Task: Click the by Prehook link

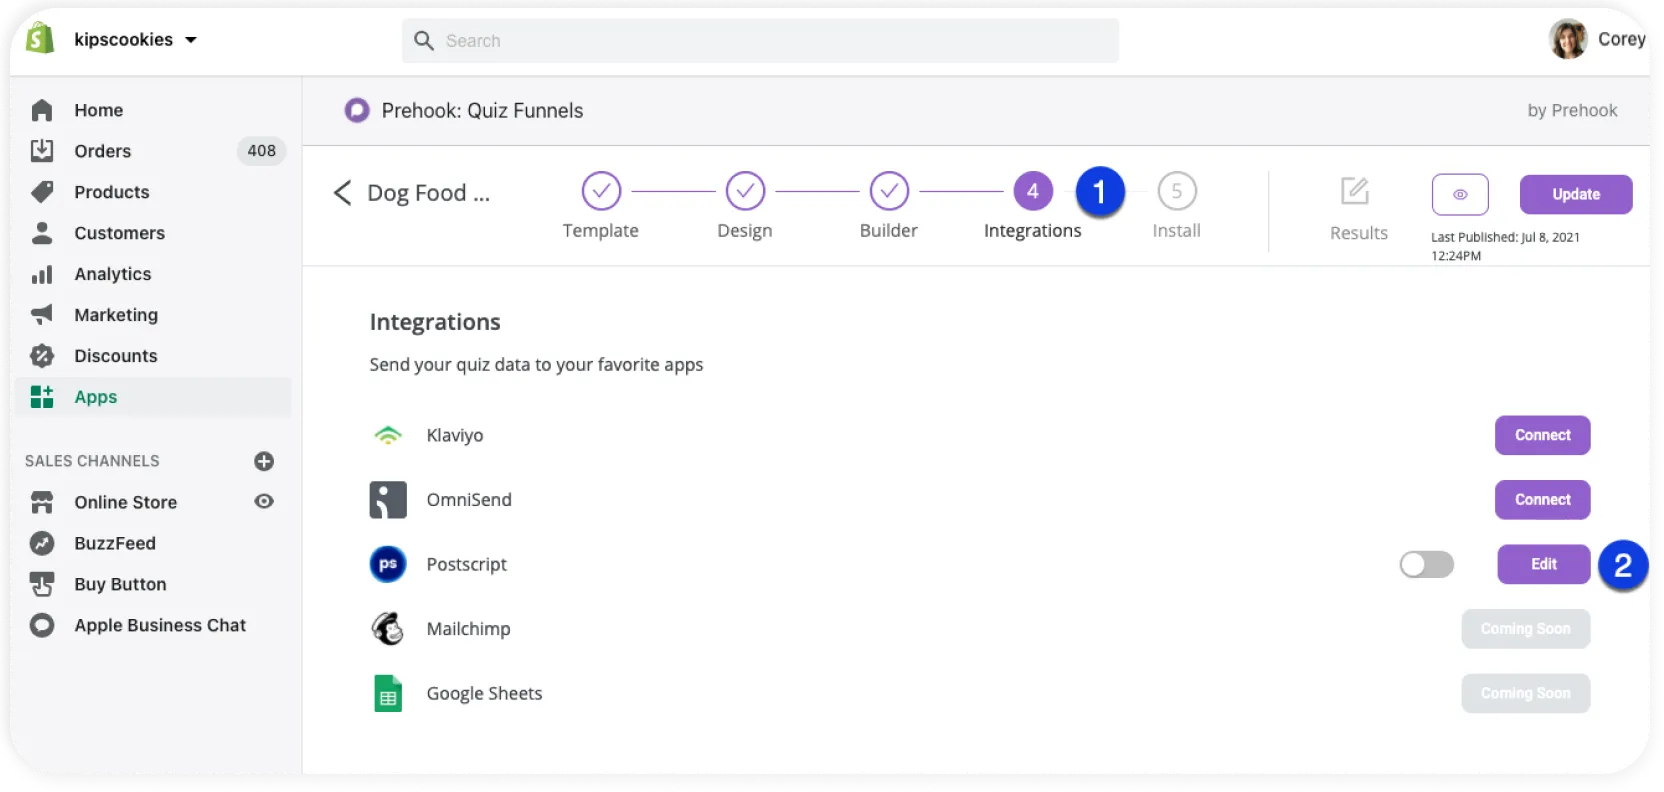Action: 1572,110
